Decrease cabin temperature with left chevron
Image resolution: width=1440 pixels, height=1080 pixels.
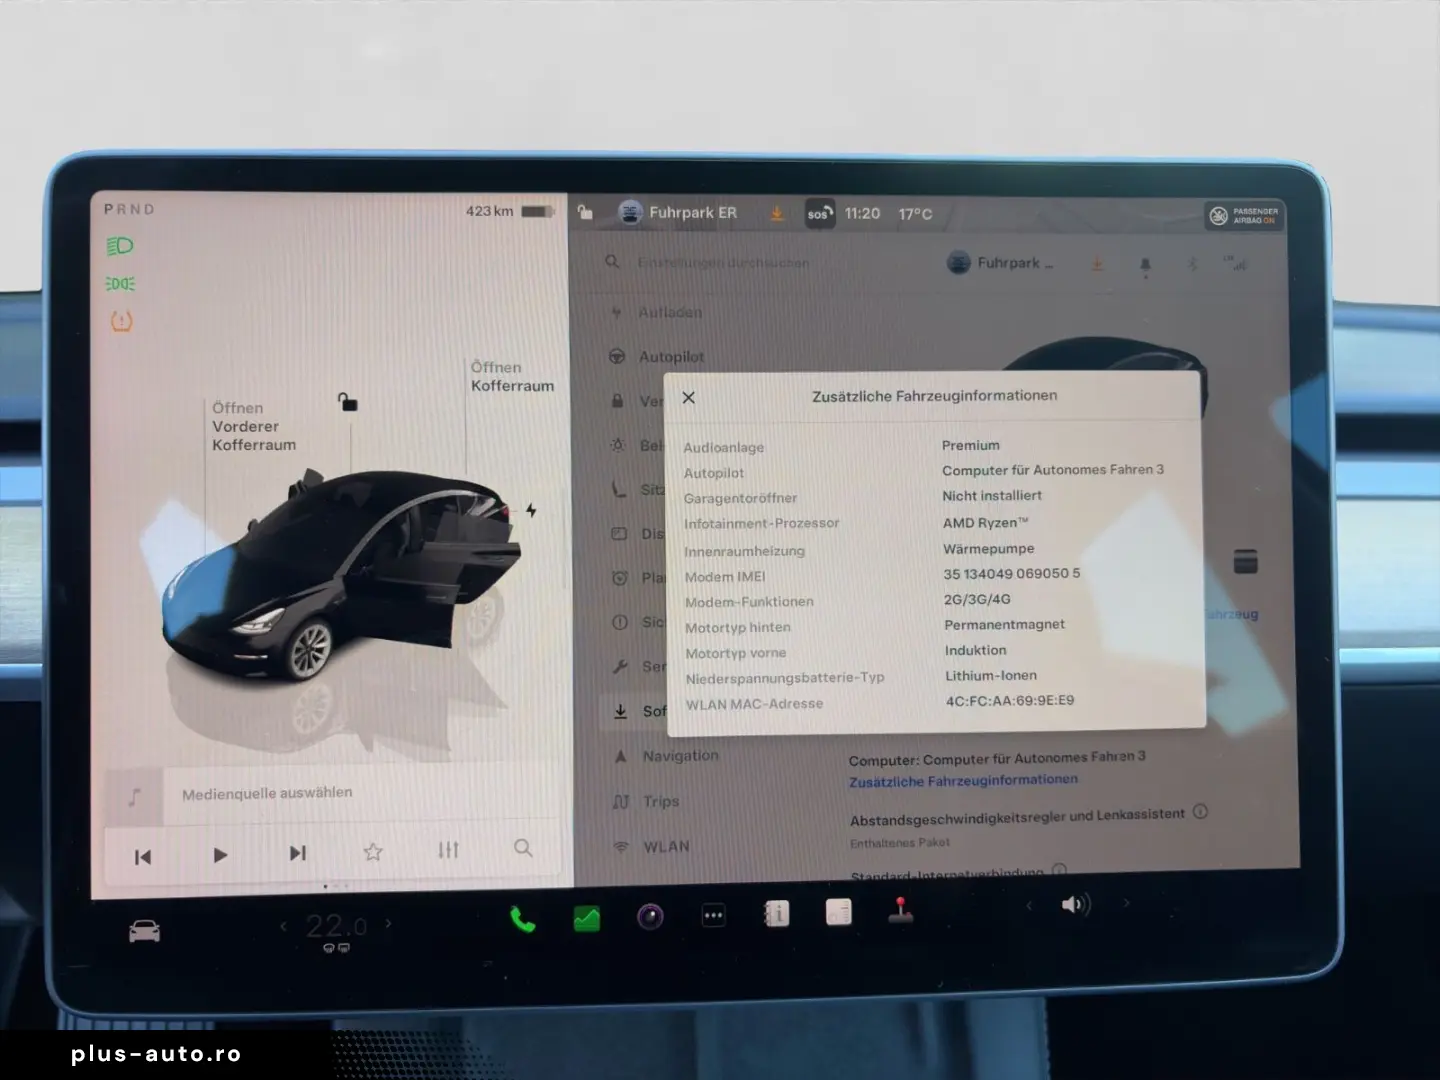coord(283,927)
